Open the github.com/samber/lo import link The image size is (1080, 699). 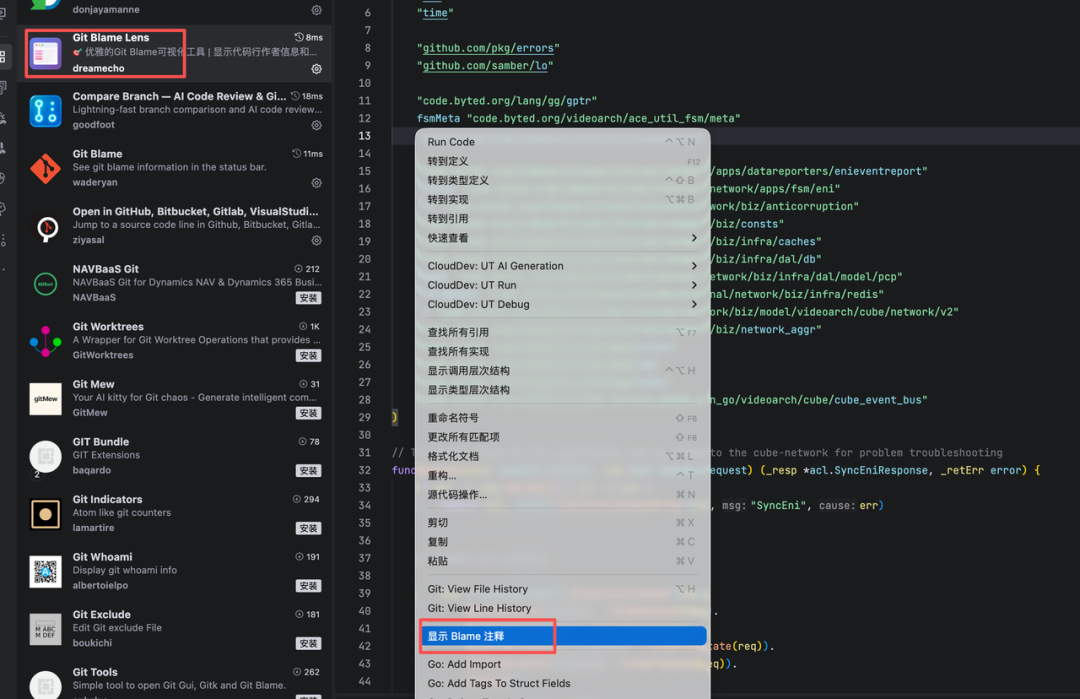pyautogui.click(x=485, y=66)
